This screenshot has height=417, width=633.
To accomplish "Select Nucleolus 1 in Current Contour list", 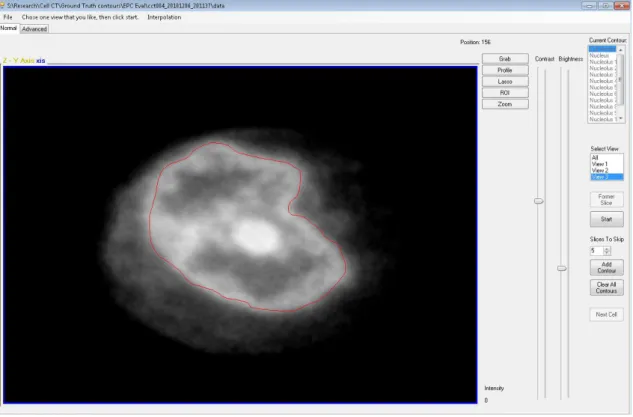I will [x=602, y=62].
